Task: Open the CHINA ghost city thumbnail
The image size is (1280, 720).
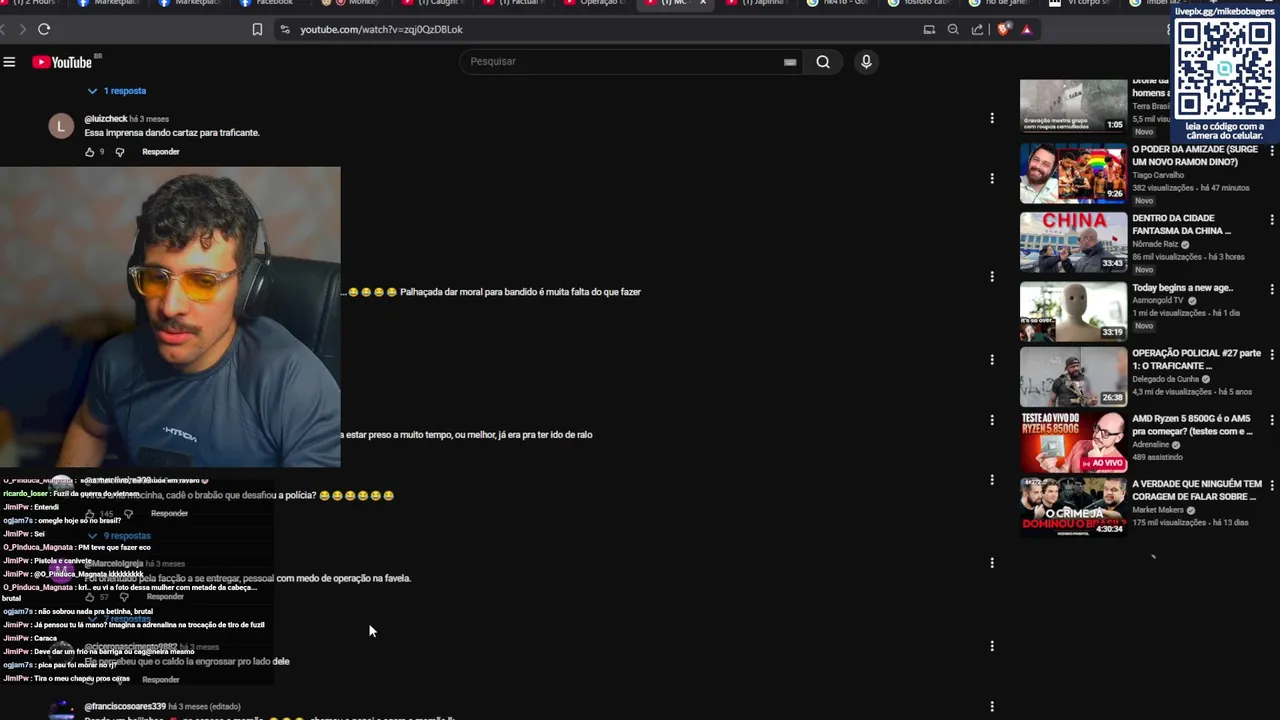Action: [1073, 242]
